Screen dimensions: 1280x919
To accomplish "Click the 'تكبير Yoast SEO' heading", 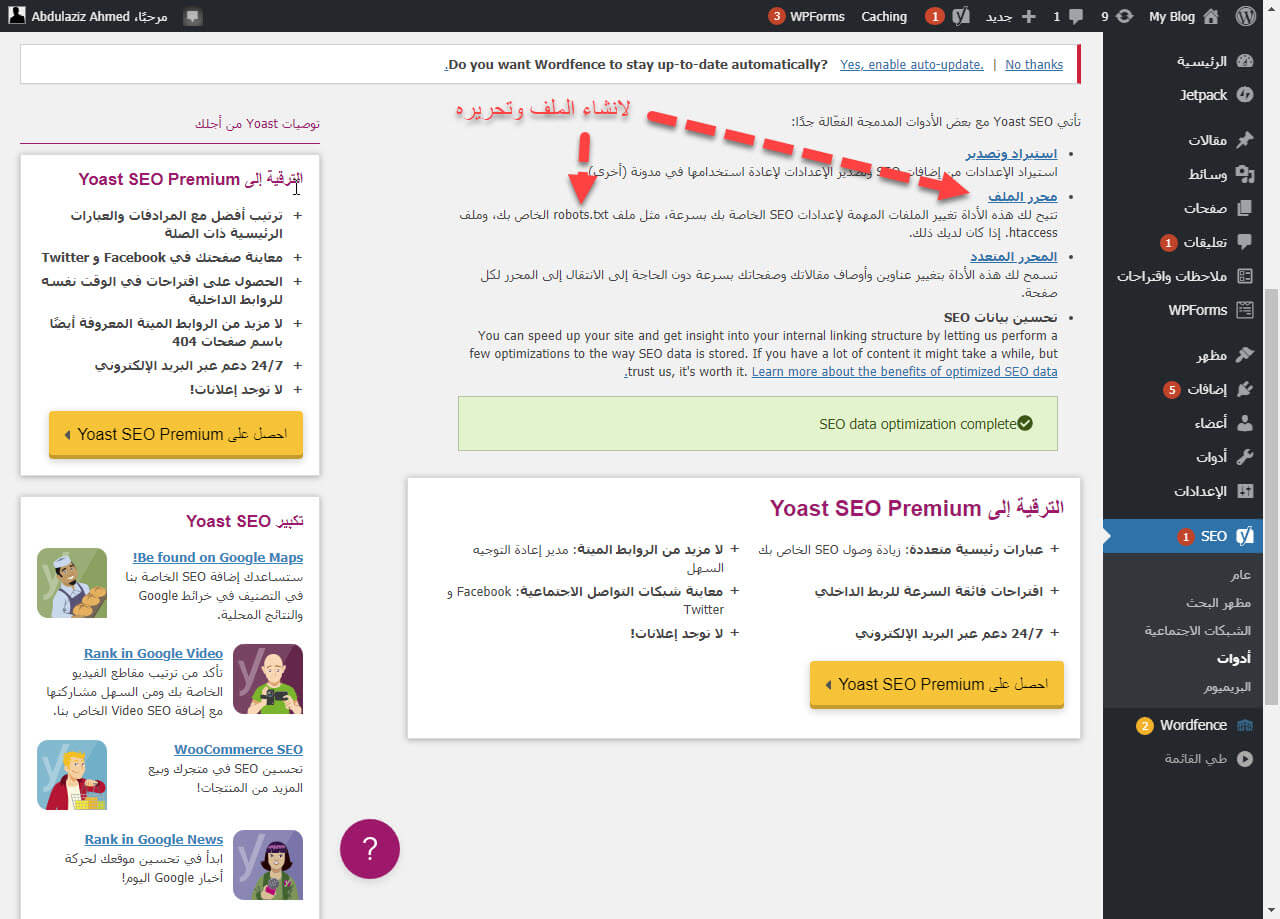I will [245, 521].
